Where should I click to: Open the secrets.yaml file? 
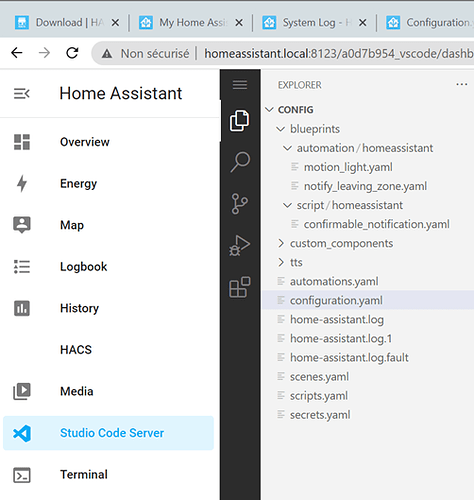(320, 415)
